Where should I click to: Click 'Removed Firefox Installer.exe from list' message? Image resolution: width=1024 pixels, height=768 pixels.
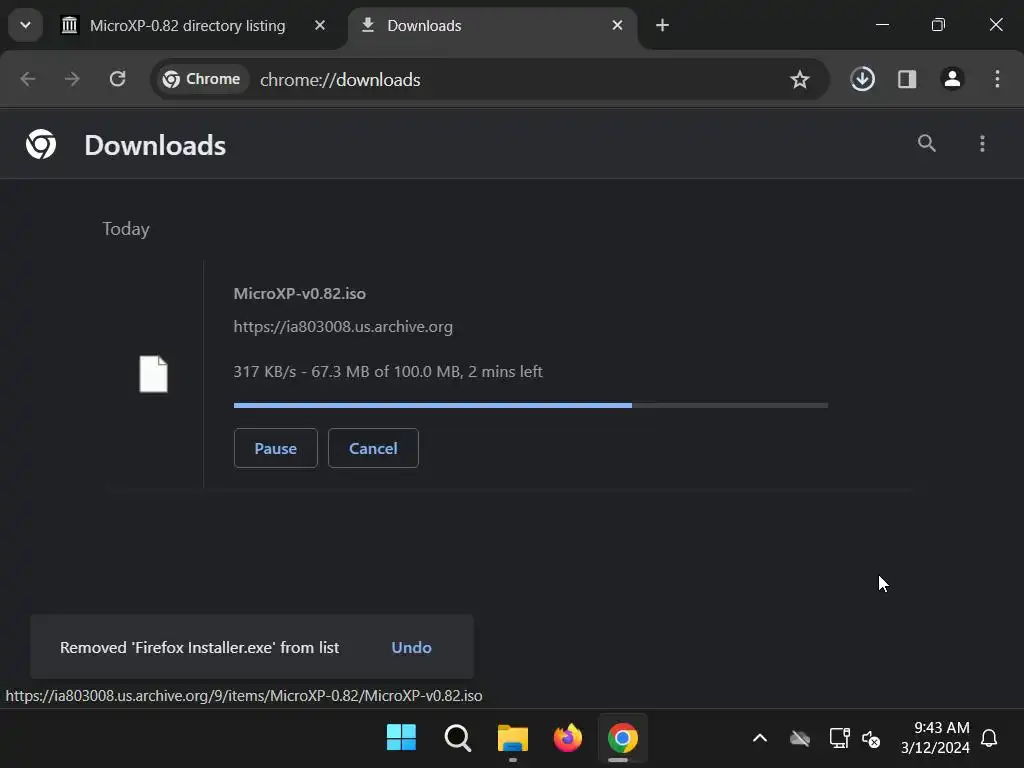pyautogui.click(x=199, y=647)
